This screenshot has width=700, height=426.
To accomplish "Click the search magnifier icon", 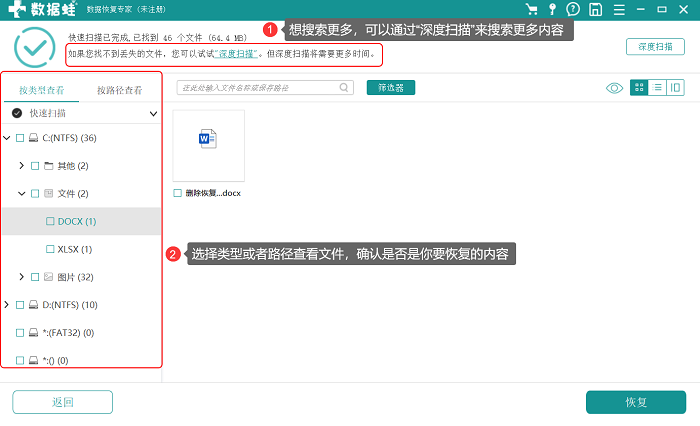I will 344,88.
